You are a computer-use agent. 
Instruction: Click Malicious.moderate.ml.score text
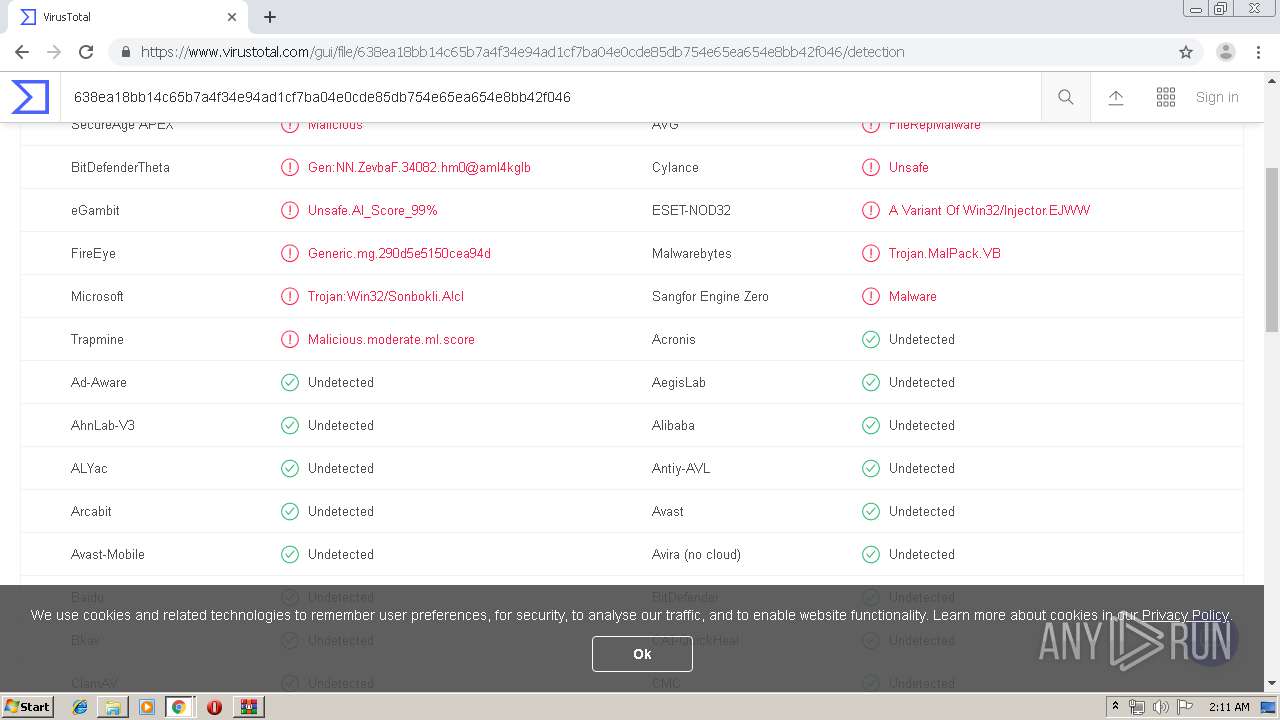pyautogui.click(x=391, y=339)
